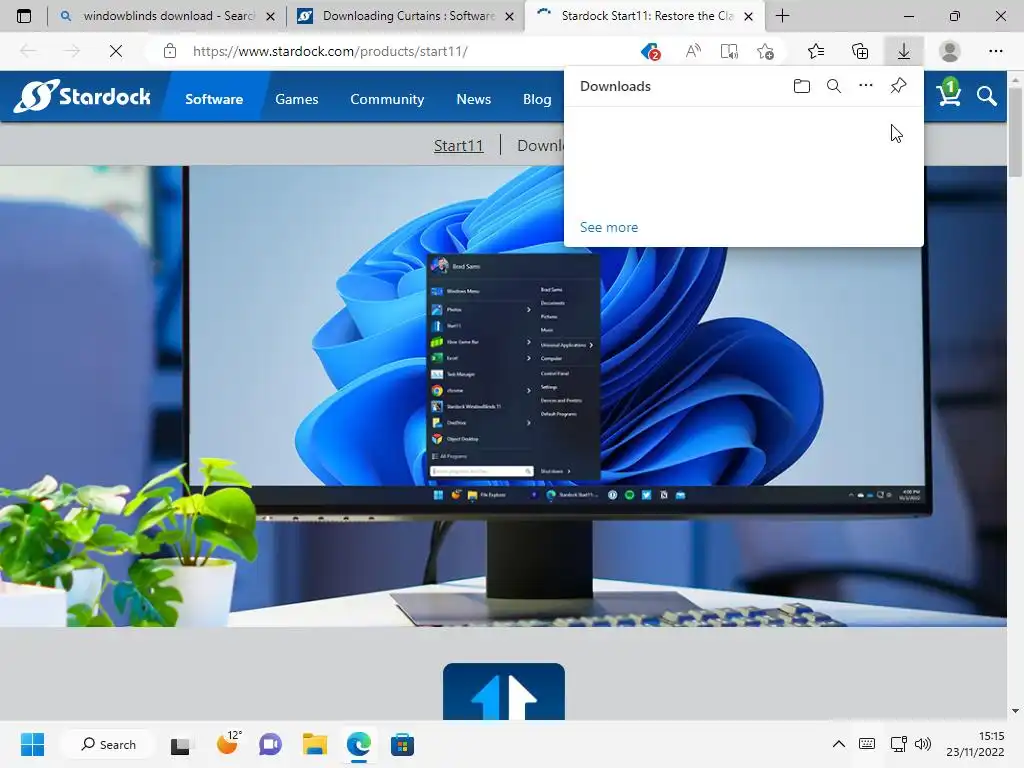Open the Windows Start menu

[x=32, y=744]
